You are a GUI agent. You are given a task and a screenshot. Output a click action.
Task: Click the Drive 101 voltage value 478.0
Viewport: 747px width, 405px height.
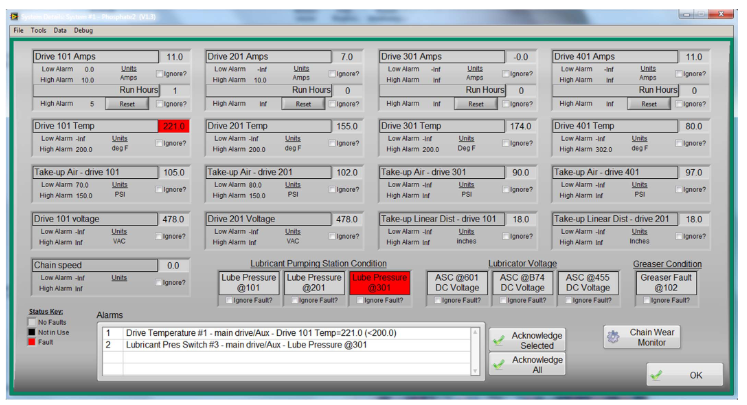tap(173, 219)
